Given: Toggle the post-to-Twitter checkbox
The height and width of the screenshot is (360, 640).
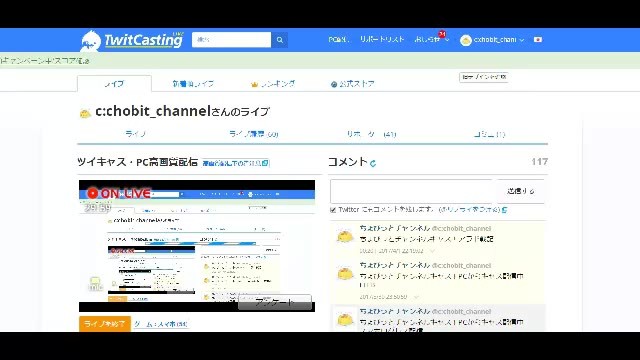Looking at the screenshot, I should pos(333,210).
